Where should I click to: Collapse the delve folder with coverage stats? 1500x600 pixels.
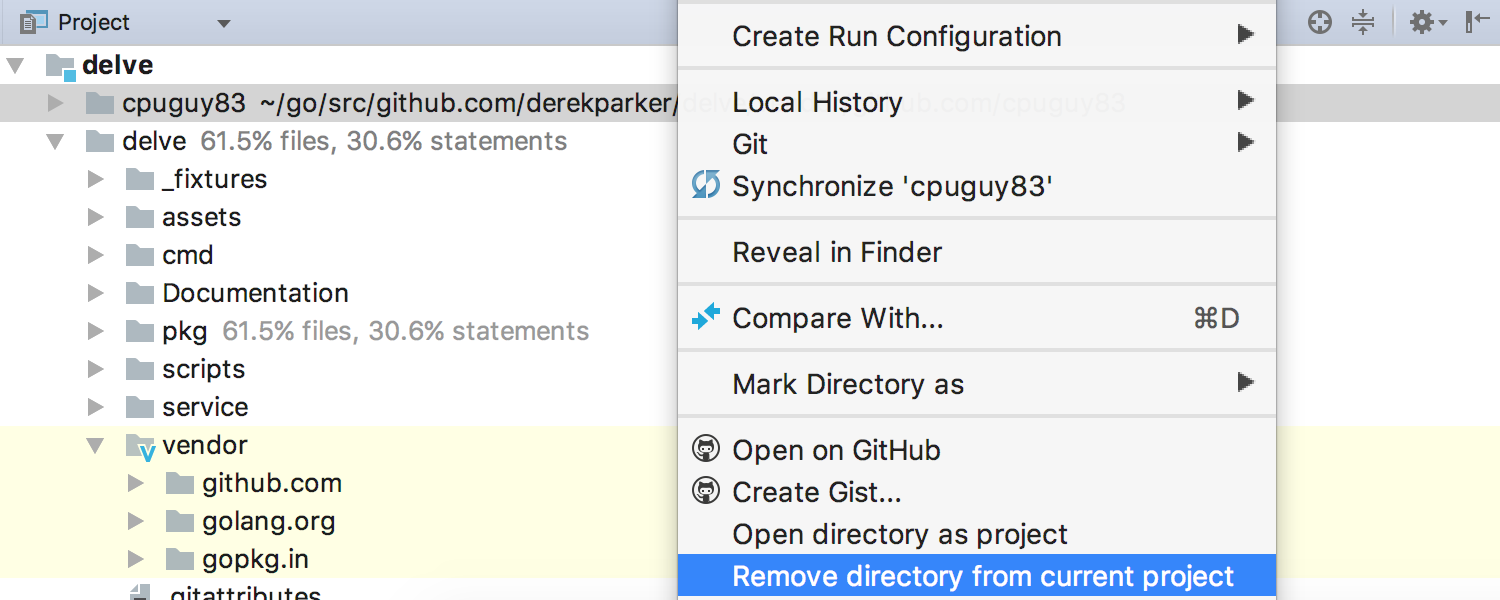pos(56,142)
